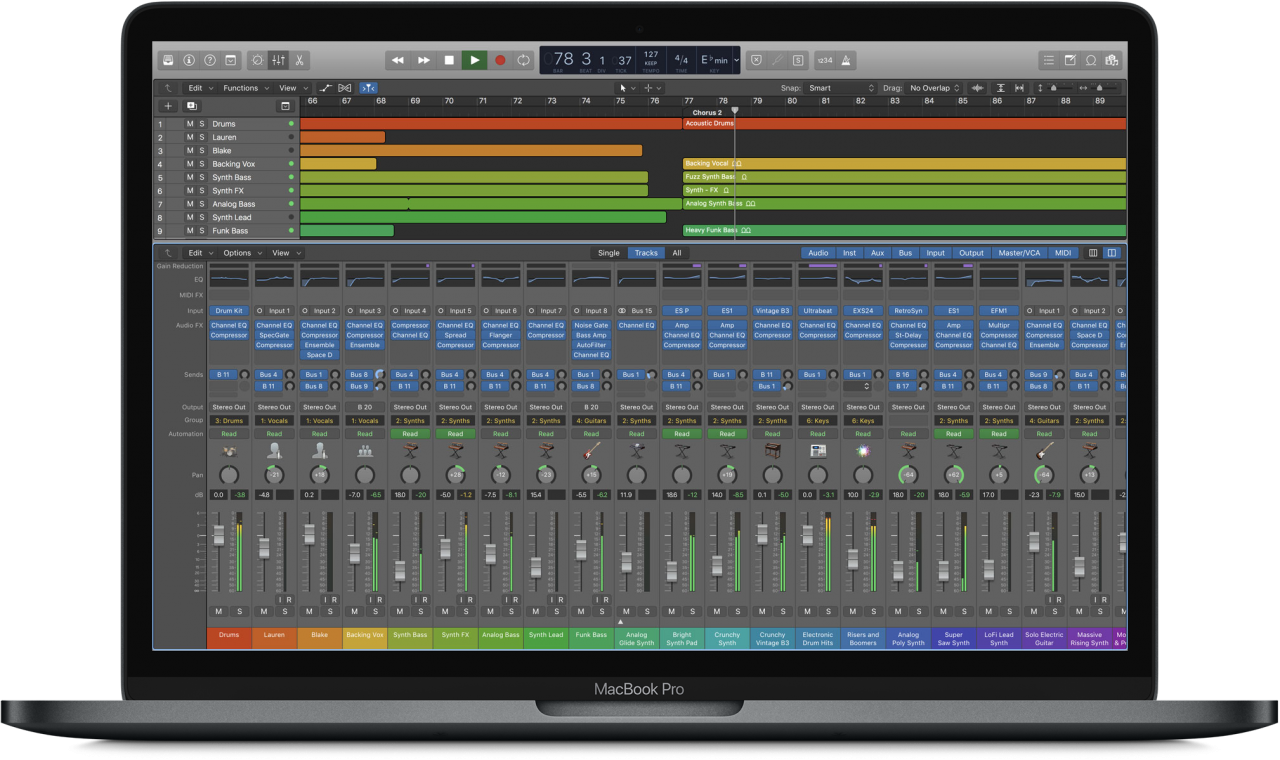The image size is (1280, 760).
Task: Fast forward the playhead
Action: click(x=424, y=60)
